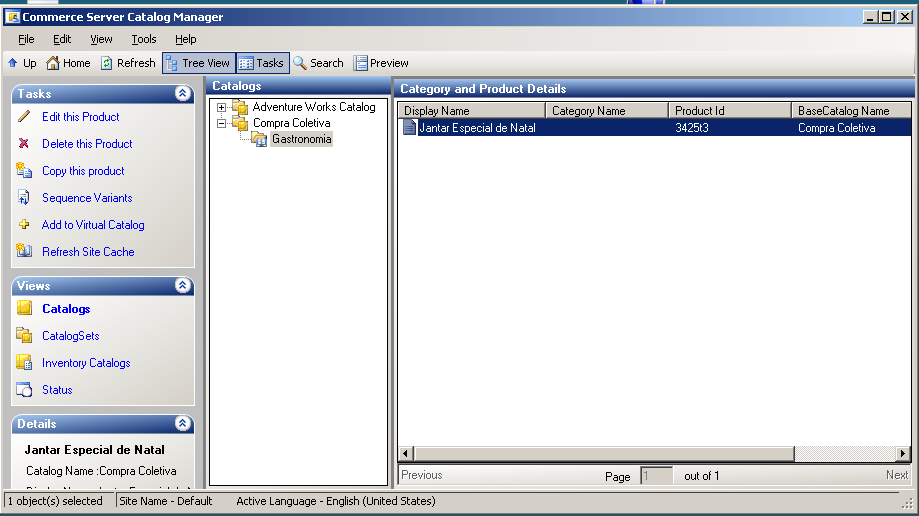
Task: Open Search from the toolbar
Action: (x=318, y=63)
